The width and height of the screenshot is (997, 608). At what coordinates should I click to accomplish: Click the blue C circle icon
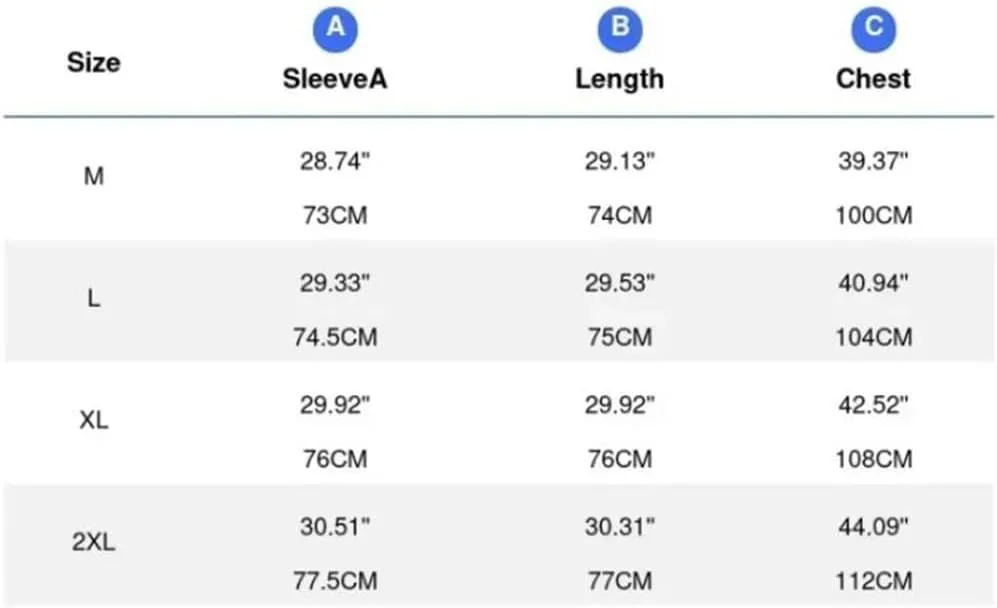point(874,29)
